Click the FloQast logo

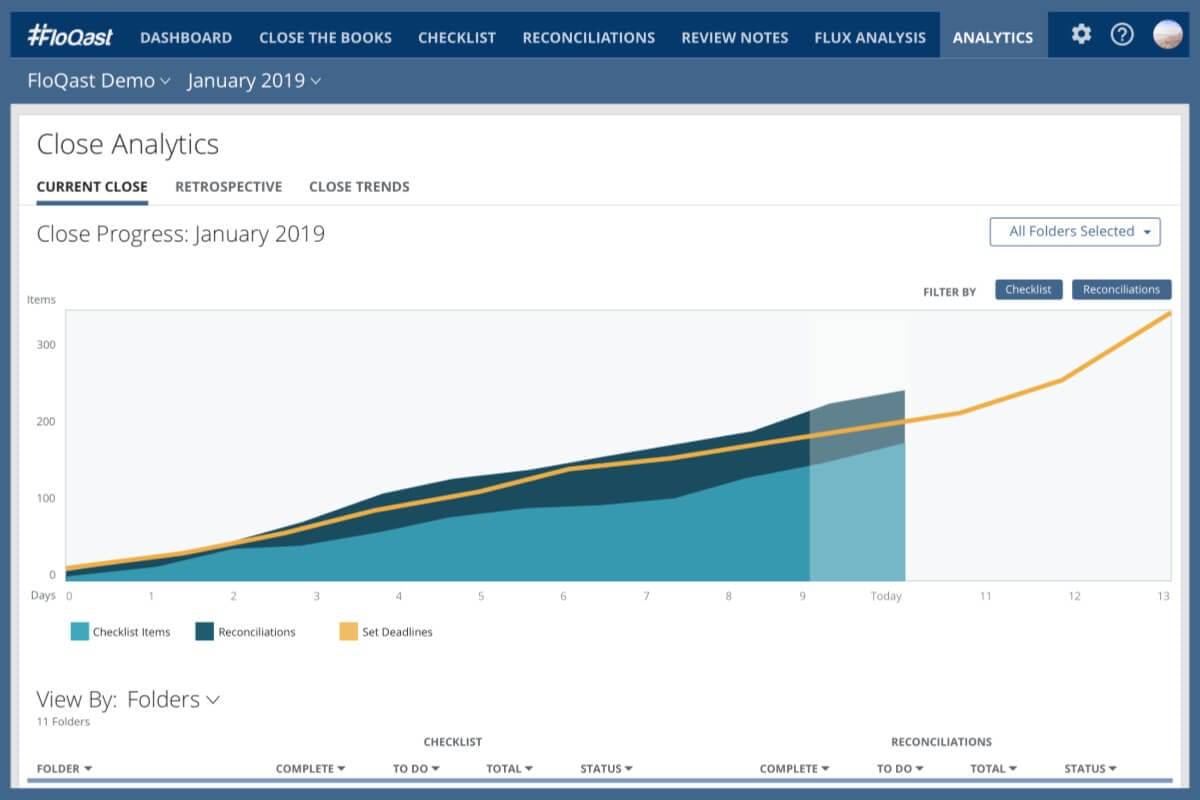coord(70,37)
